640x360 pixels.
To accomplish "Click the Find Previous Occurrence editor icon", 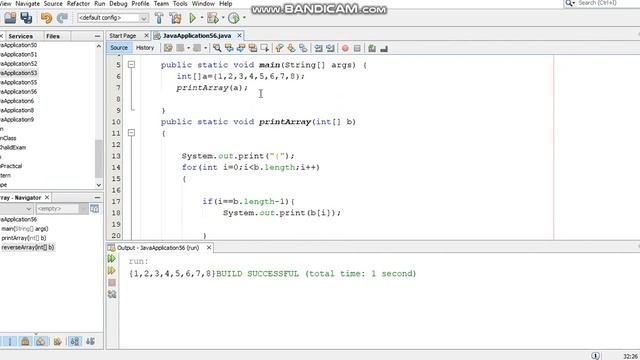I will point(229,48).
